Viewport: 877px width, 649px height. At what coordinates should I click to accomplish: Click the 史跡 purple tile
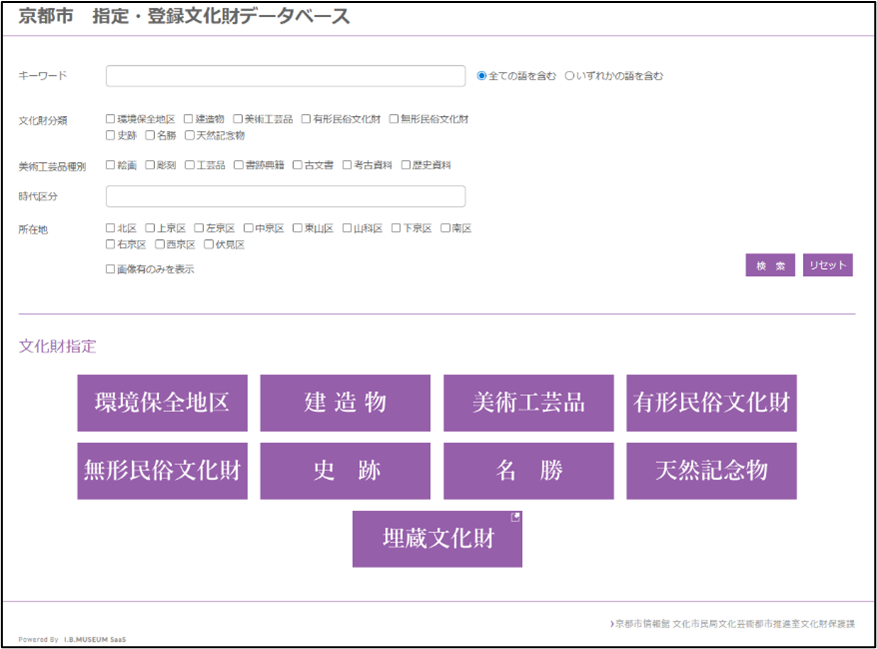(345, 471)
